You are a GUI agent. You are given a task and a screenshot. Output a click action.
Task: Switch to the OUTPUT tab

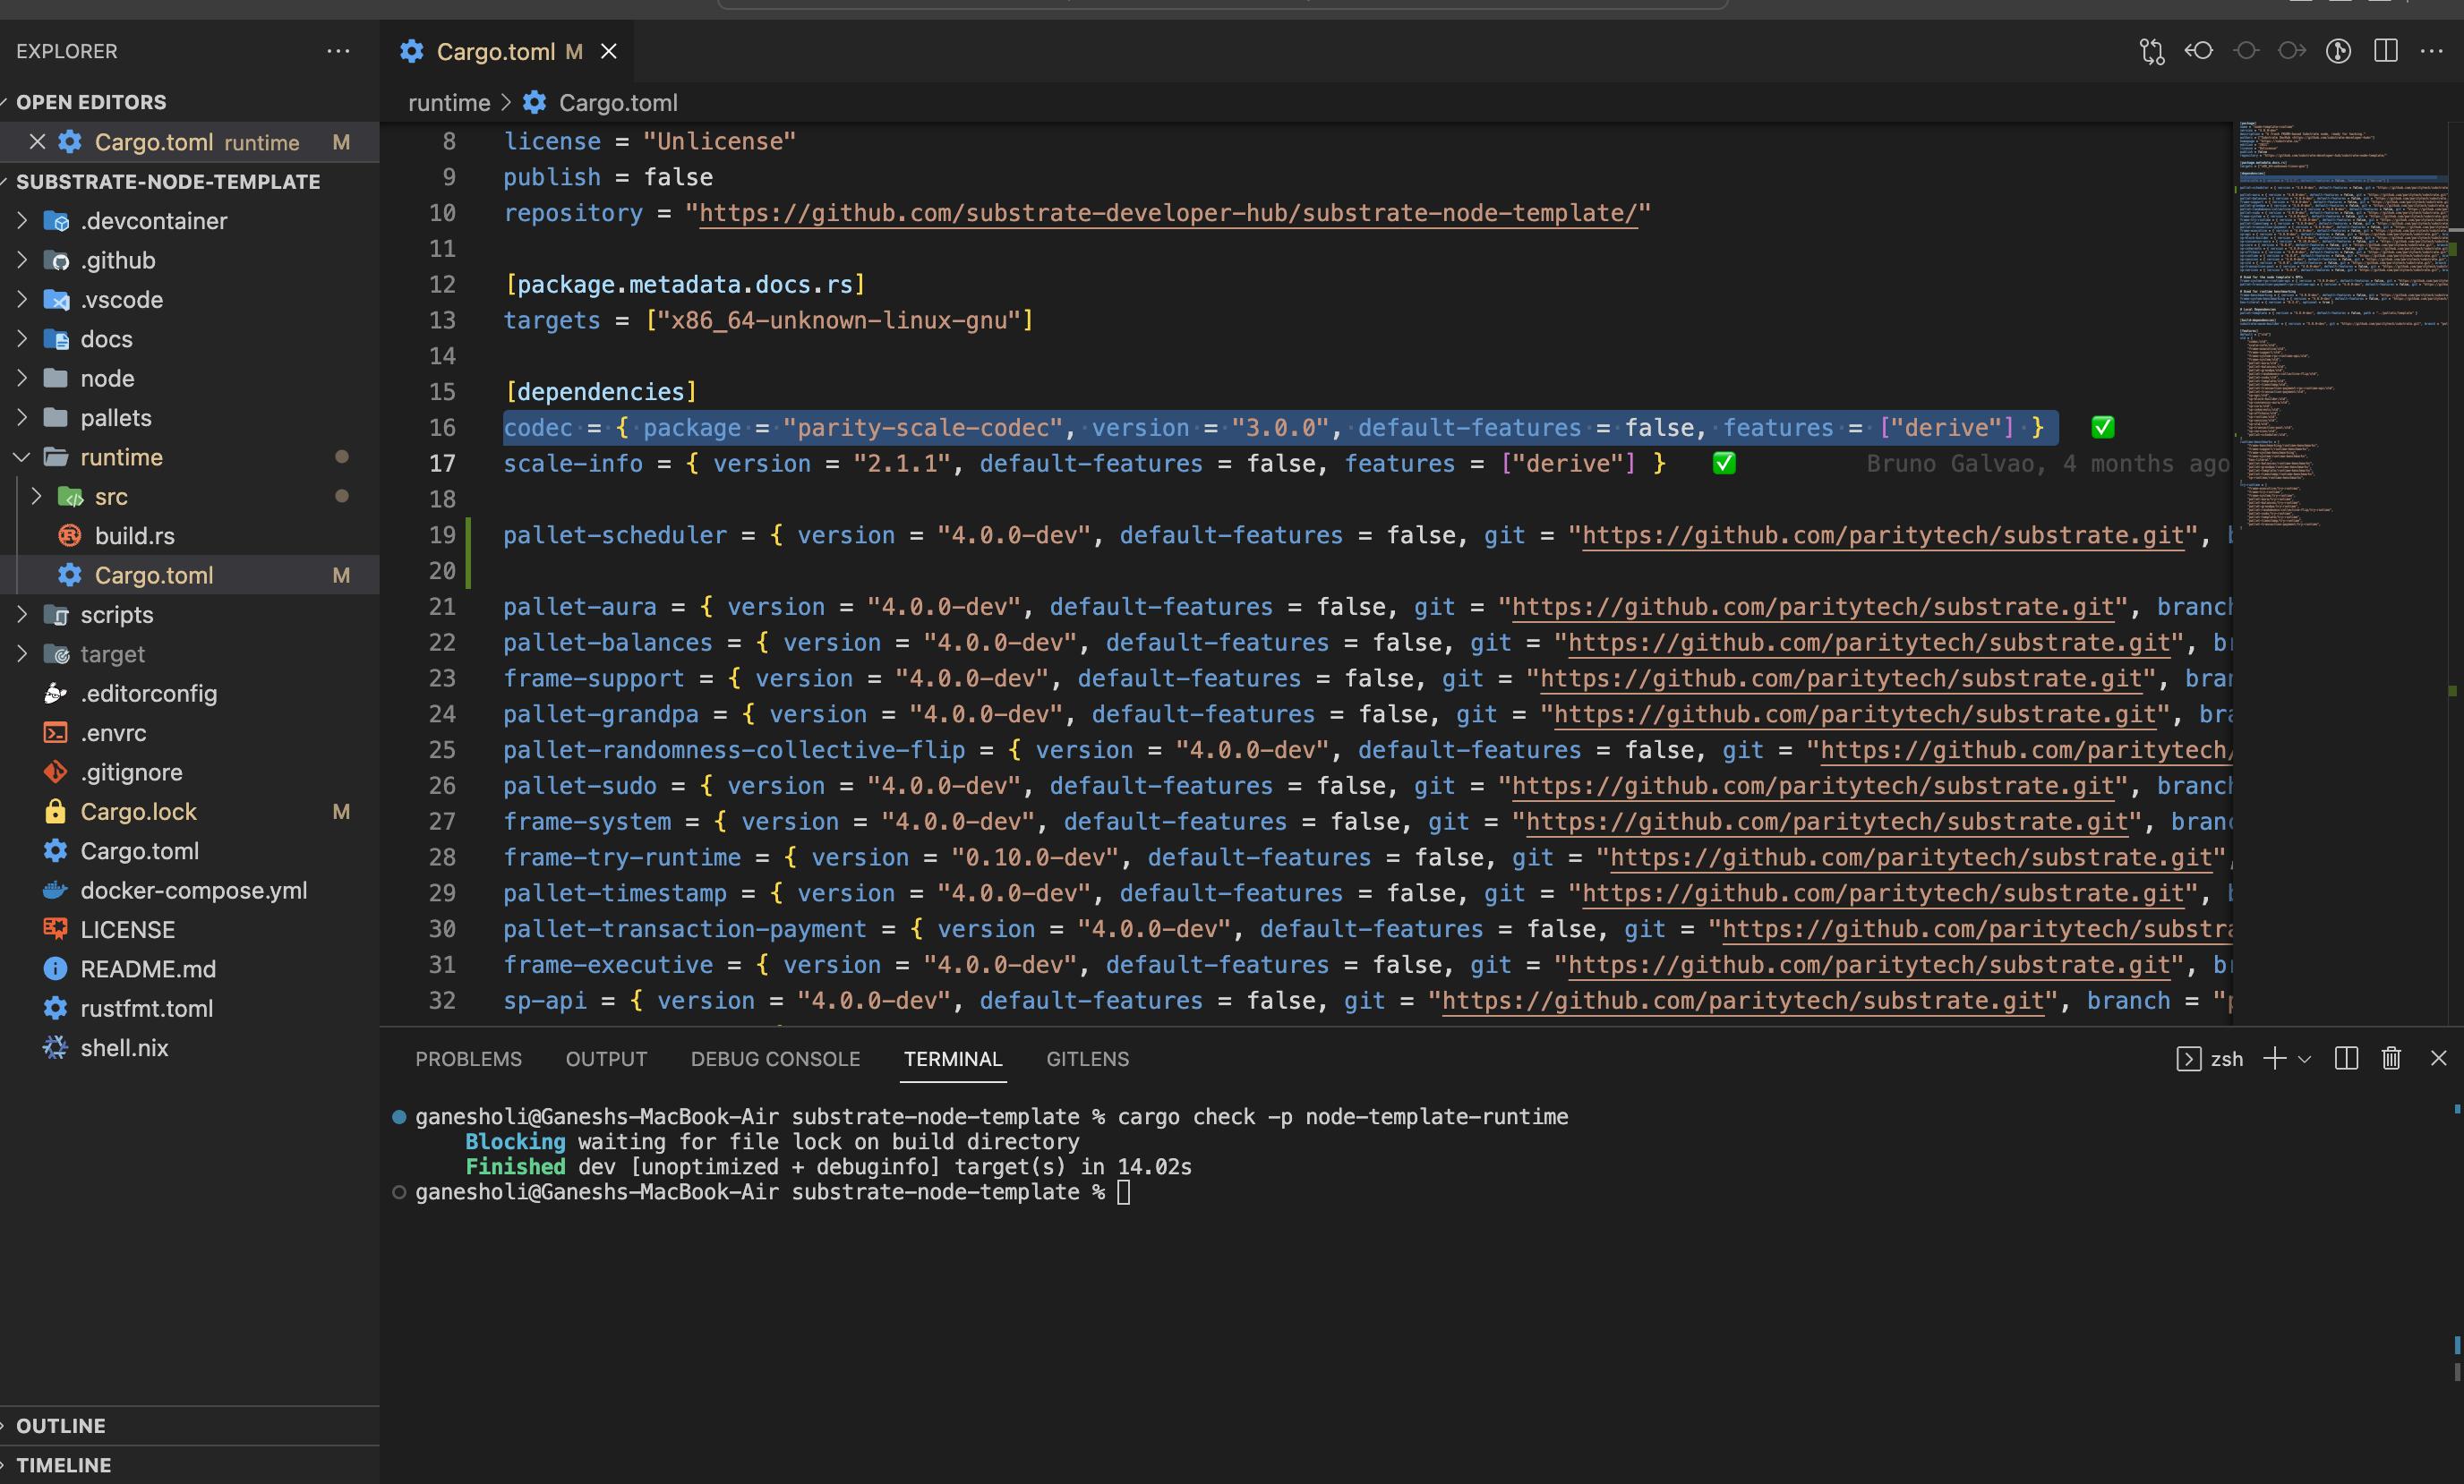pos(606,1059)
